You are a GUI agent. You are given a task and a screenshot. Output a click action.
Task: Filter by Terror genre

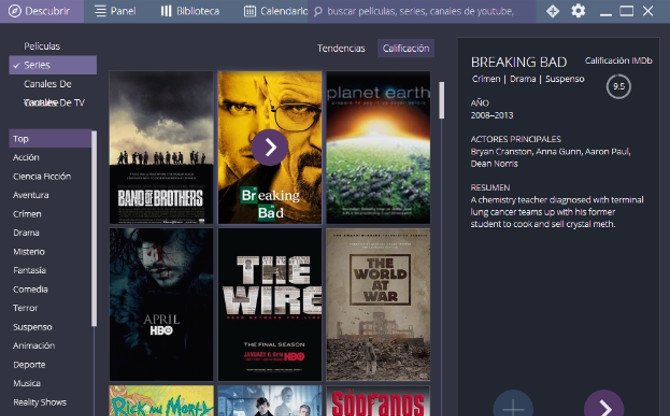[x=25, y=308]
